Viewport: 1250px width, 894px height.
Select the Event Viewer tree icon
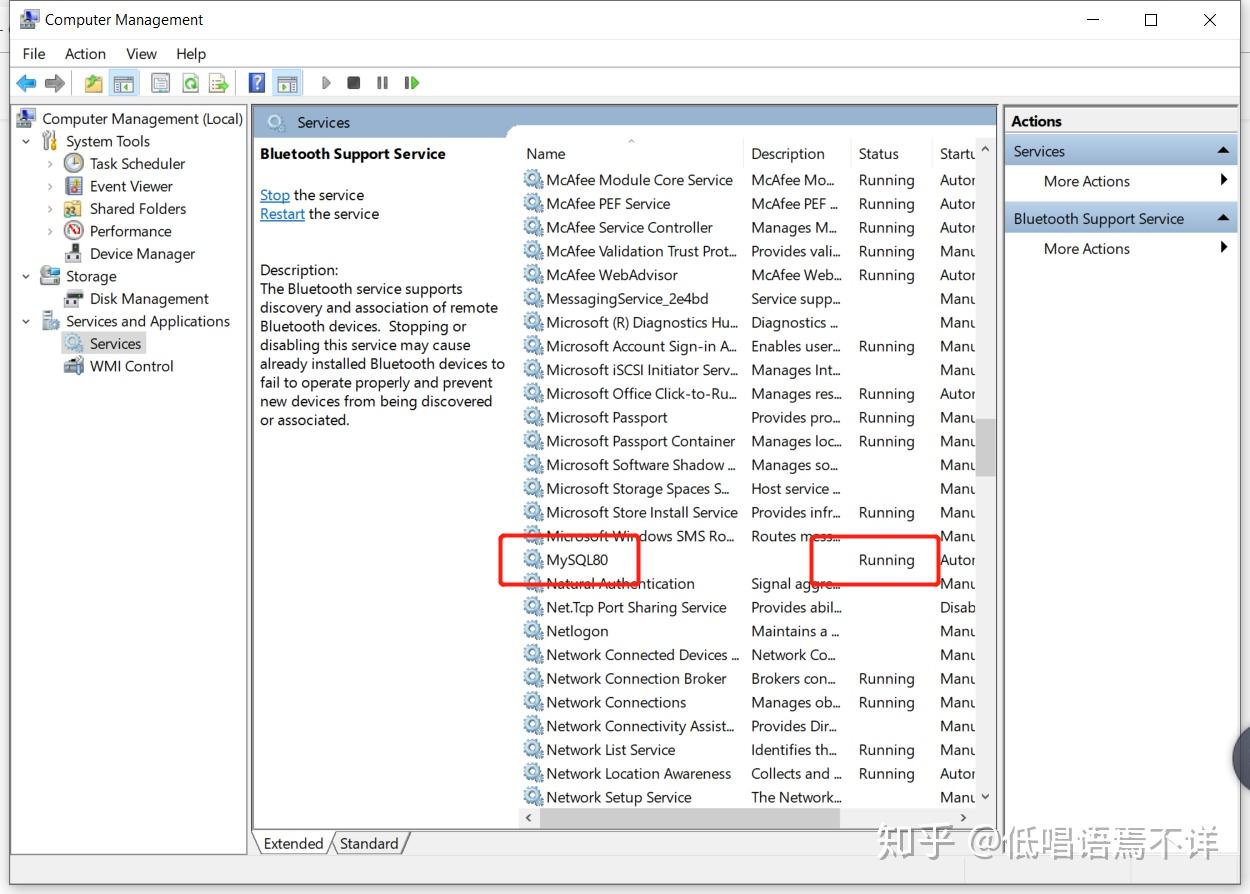pyautogui.click(x=74, y=186)
